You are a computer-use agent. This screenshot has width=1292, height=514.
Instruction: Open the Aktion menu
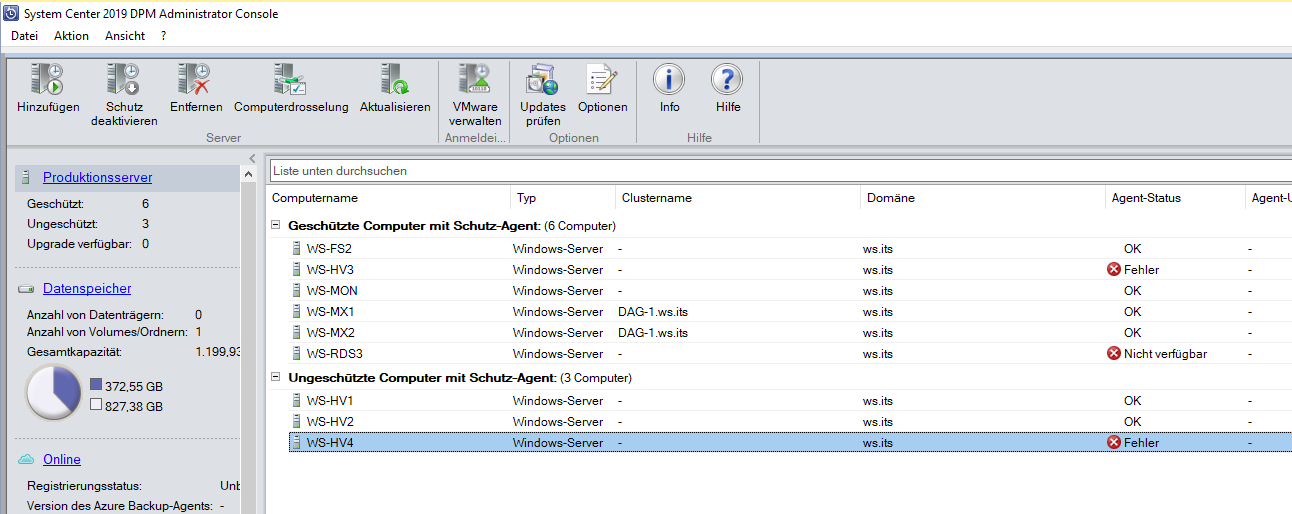(71, 36)
